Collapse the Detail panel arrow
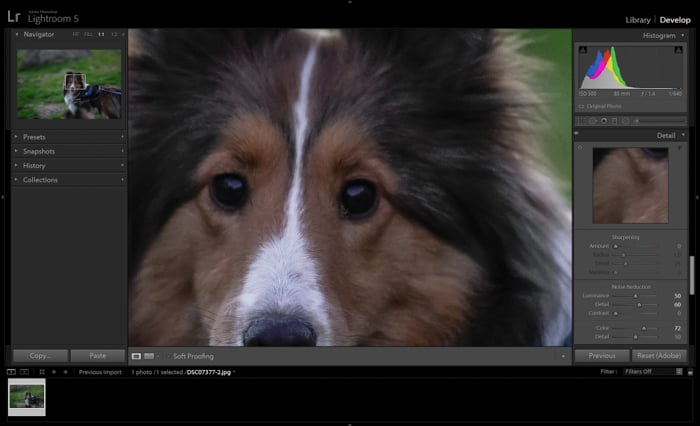 pos(683,135)
